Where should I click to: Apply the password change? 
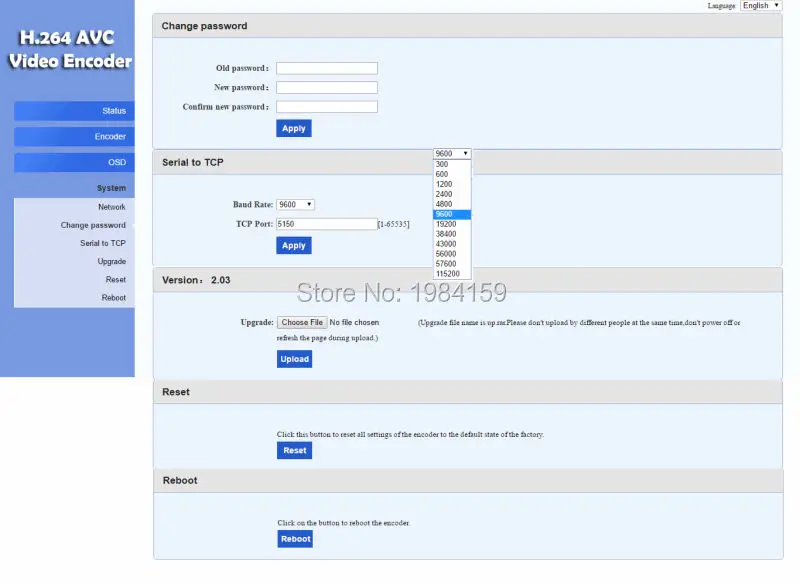pyautogui.click(x=294, y=129)
